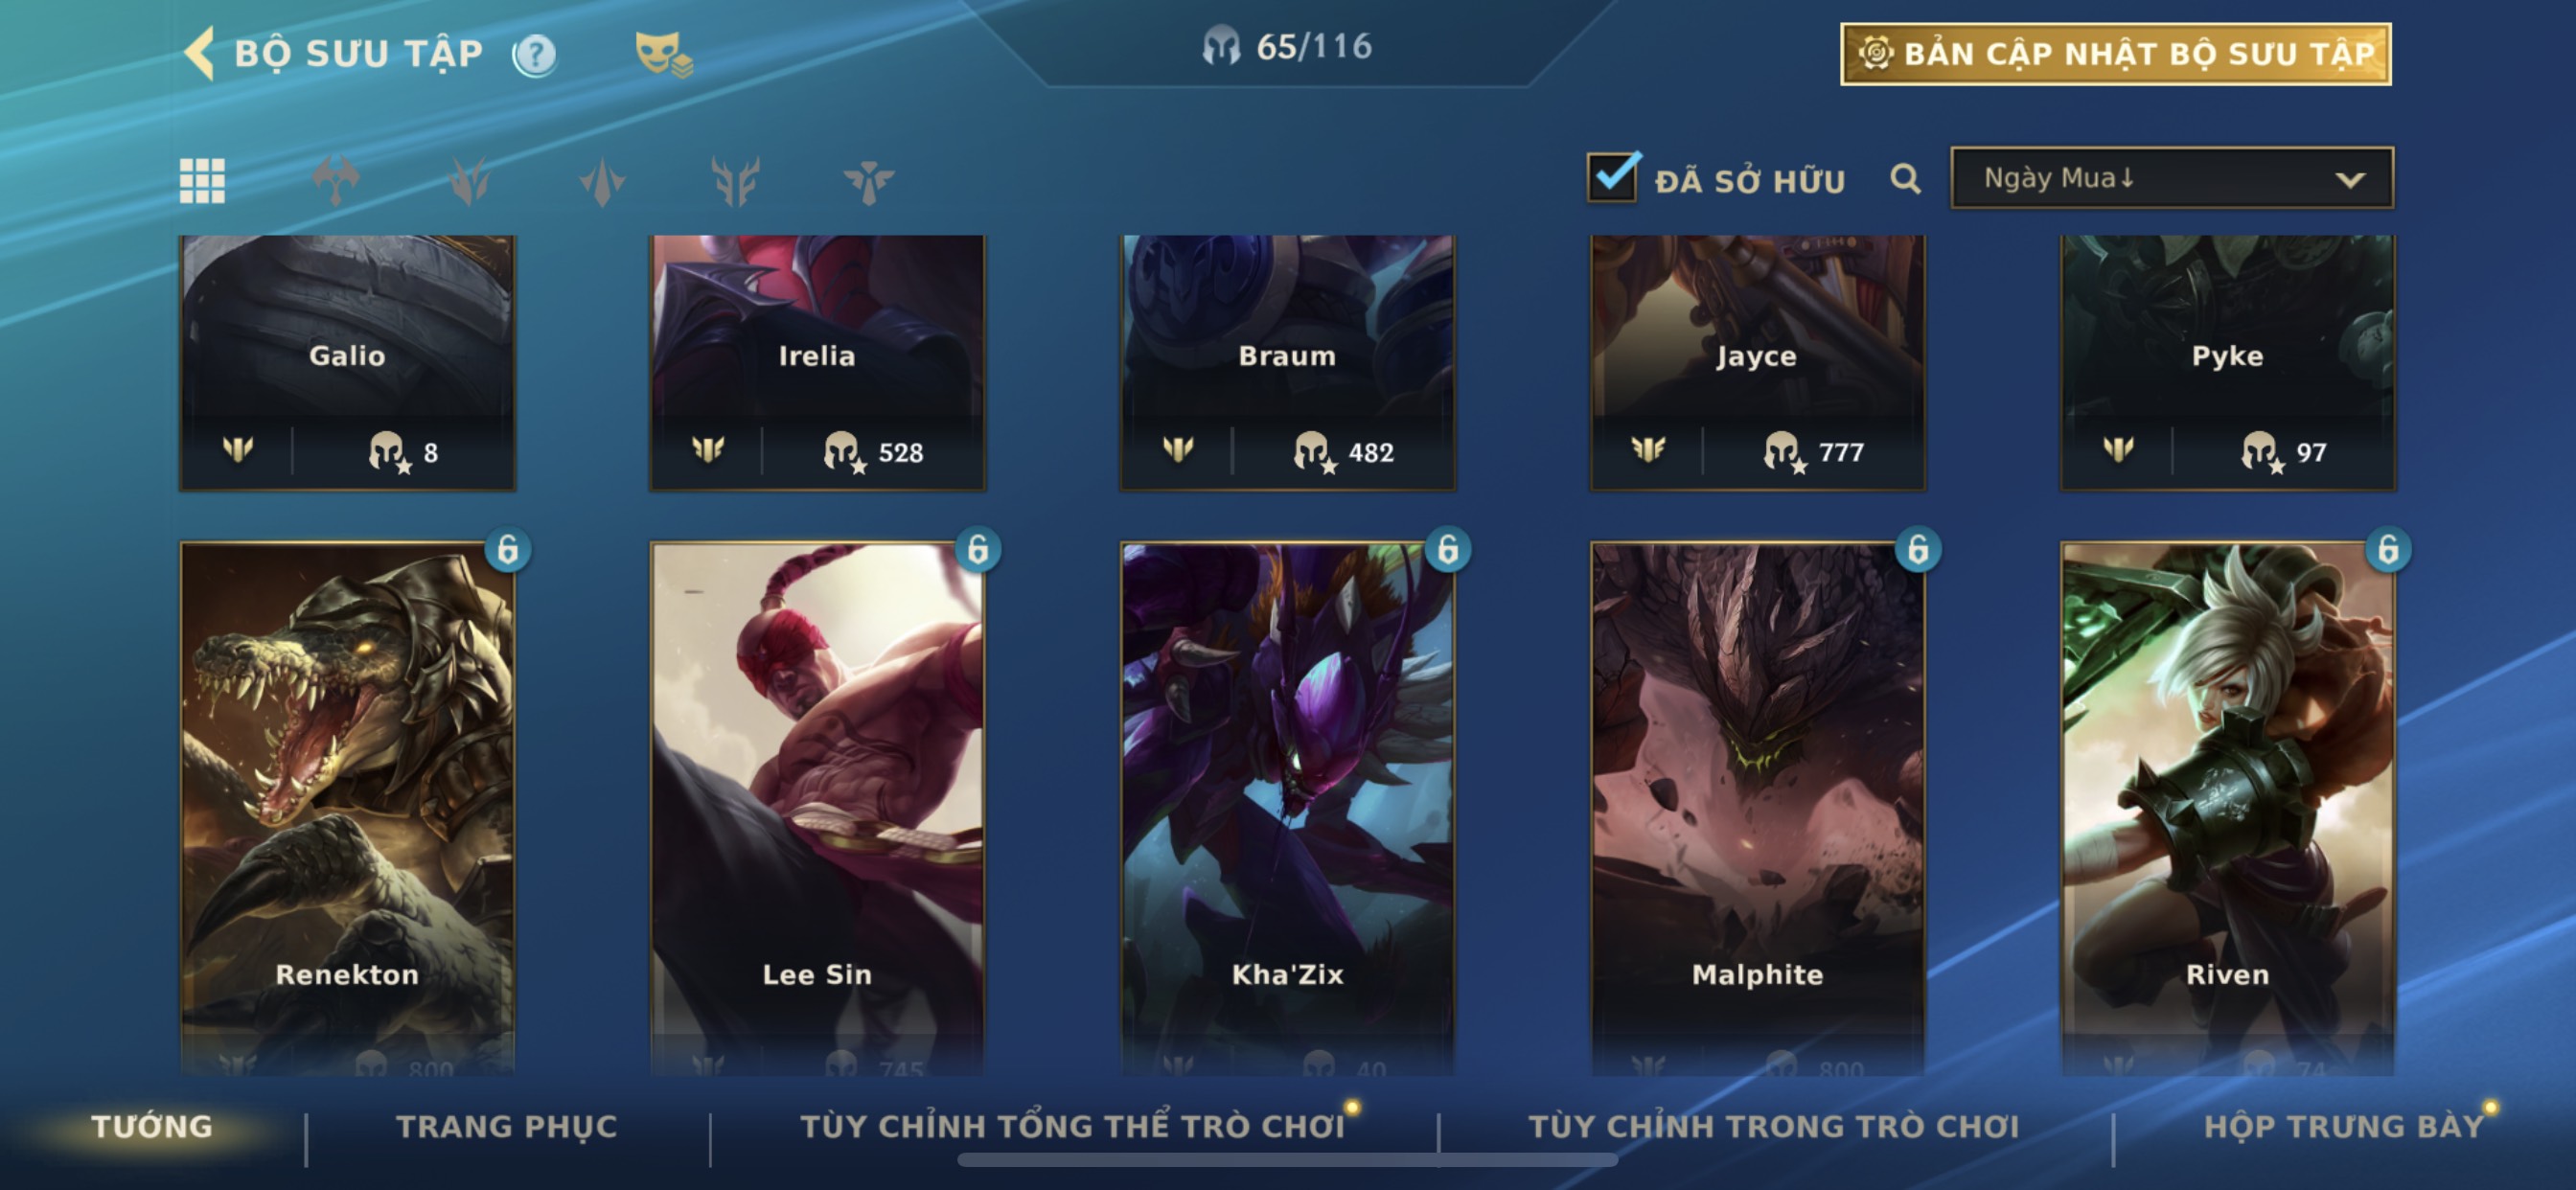
Task: Filter champions by the third role icon
Action: [x=602, y=181]
